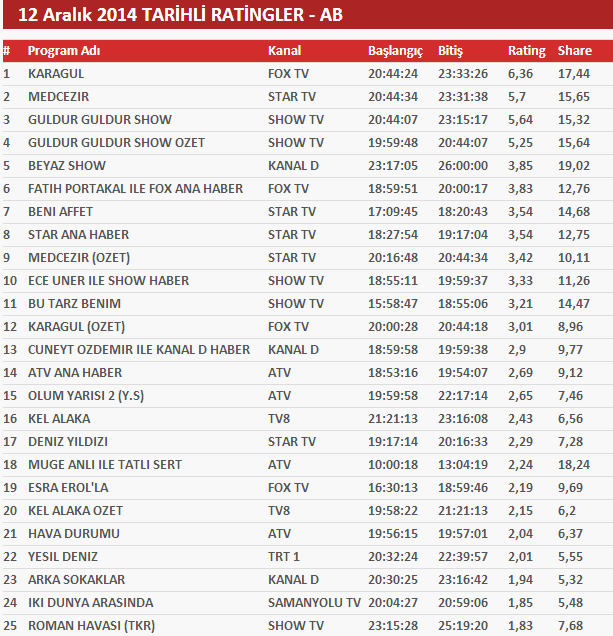Image resolution: width=613 pixels, height=636 pixels.
Task: Click rating value '2,9'
Action: pos(517,350)
